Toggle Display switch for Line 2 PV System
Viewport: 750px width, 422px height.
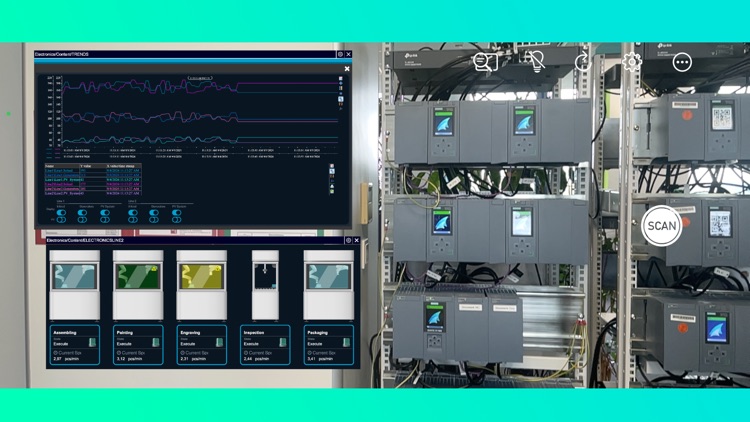tap(176, 212)
